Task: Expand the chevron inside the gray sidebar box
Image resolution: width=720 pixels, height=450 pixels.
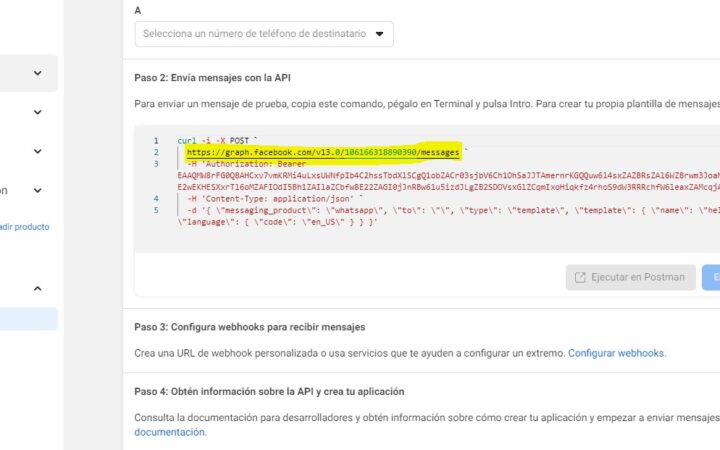Action: (38, 73)
